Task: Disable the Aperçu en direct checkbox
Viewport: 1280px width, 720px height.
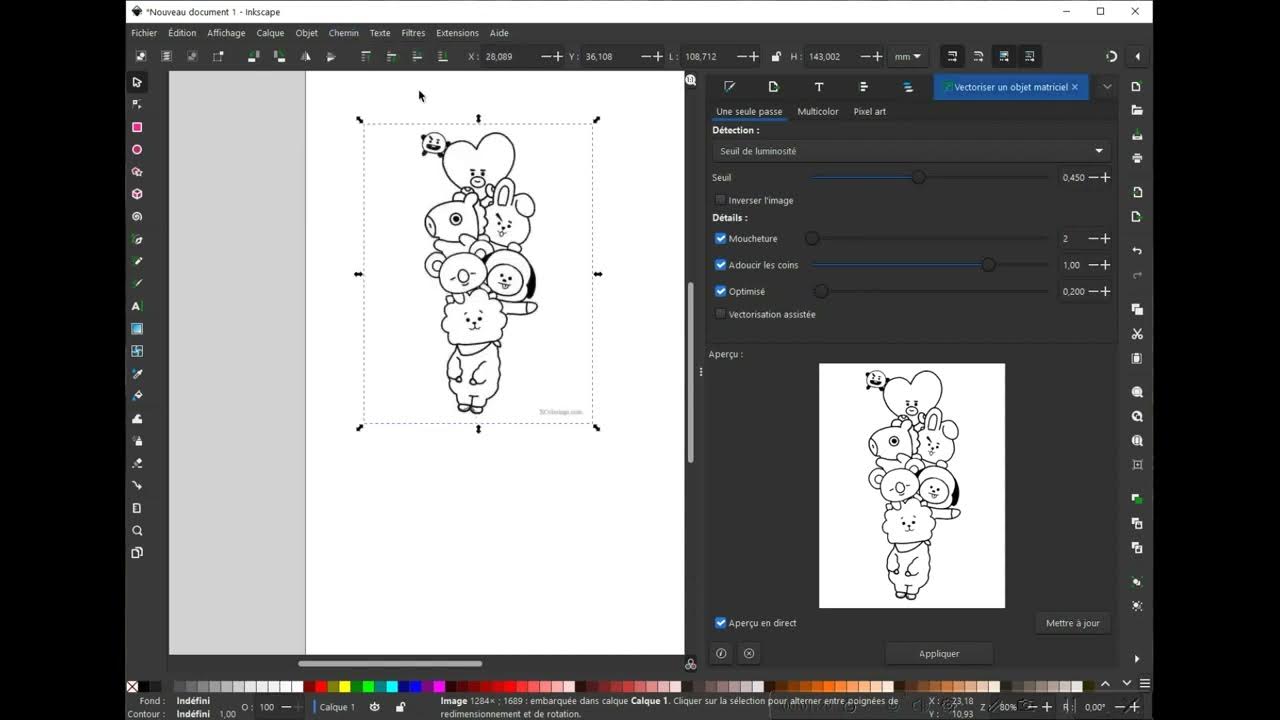Action: pos(720,623)
